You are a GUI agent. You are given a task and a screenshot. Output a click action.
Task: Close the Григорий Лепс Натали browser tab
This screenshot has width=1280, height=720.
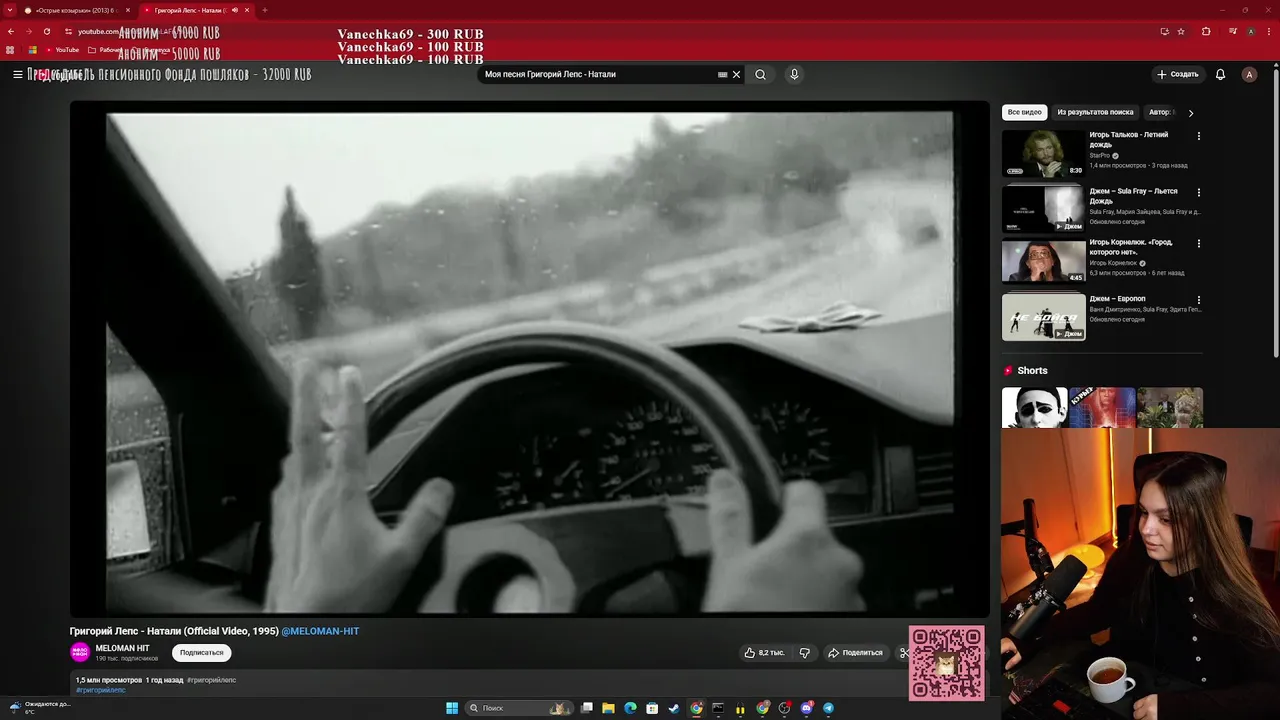(247, 10)
